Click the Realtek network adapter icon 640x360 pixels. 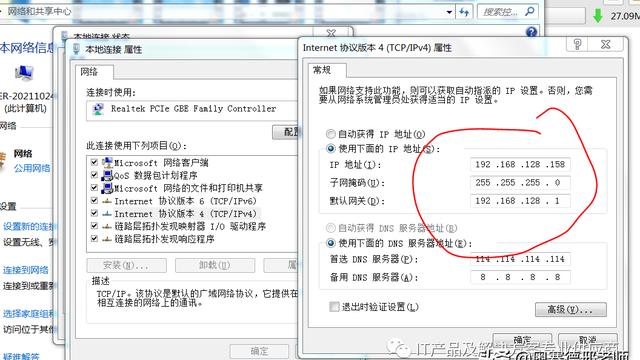coord(98,109)
